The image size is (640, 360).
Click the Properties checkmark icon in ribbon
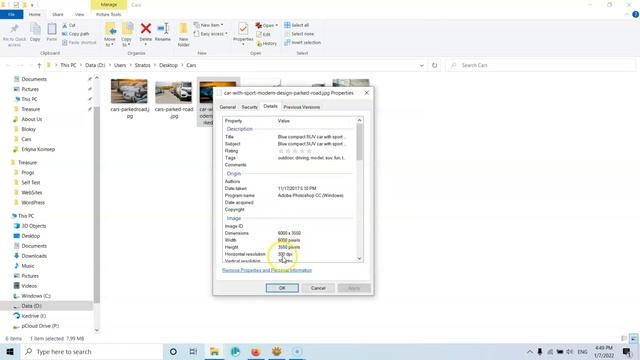tap(243, 29)
